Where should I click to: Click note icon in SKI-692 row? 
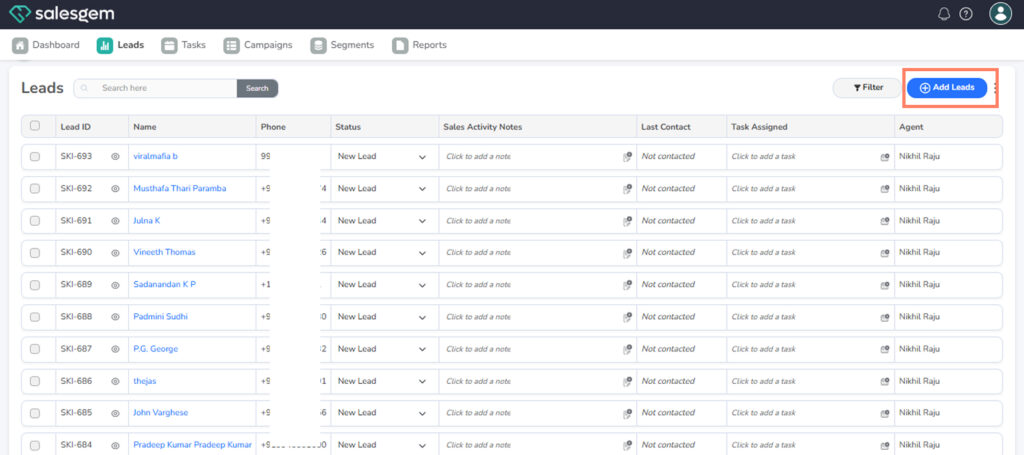pyautogui.click(x=627, y=189)
